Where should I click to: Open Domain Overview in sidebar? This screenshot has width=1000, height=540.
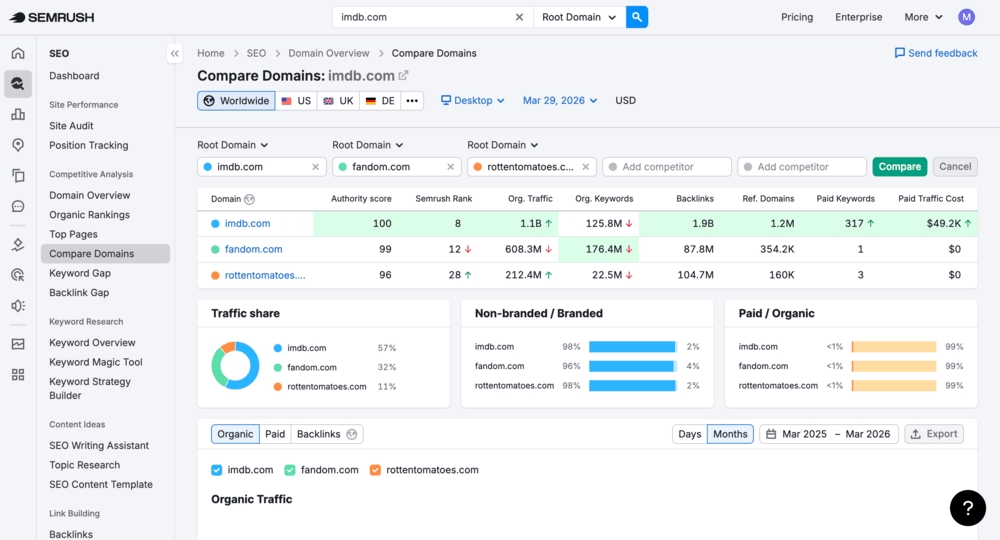89,195
